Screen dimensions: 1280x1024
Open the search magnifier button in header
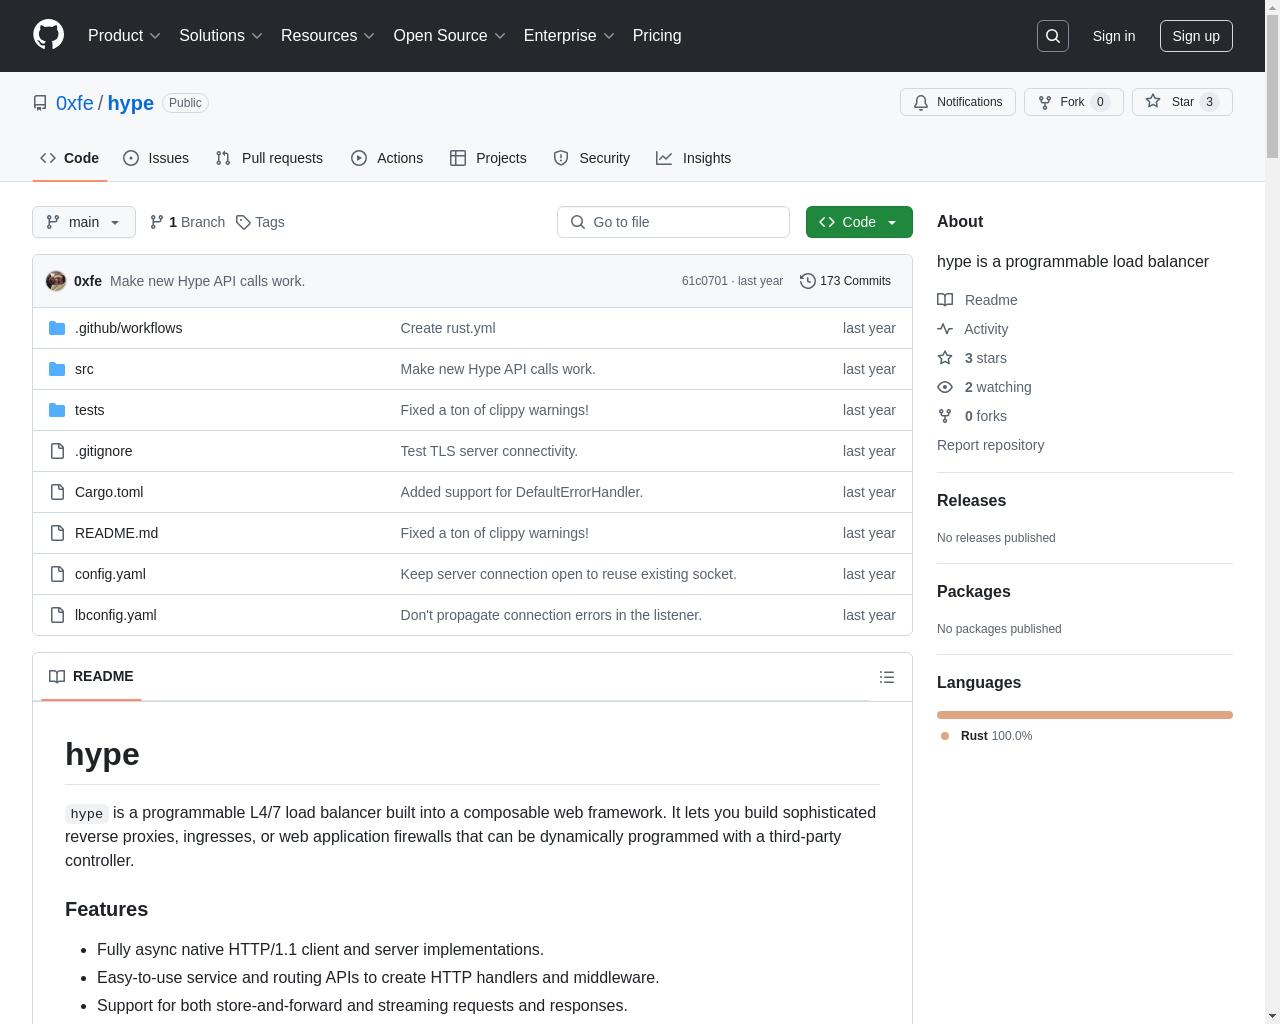pyautogui.click(x=1053, y=36)
